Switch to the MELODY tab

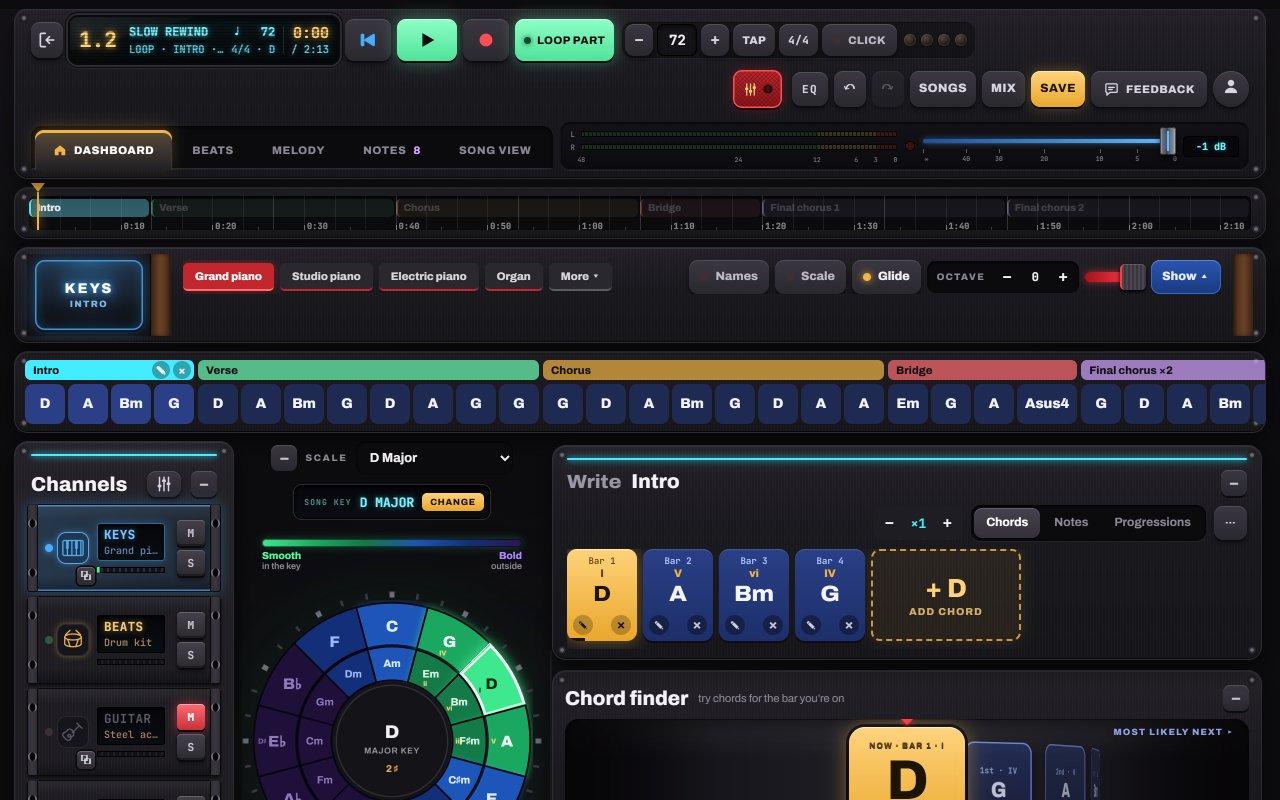click(298, 150)
